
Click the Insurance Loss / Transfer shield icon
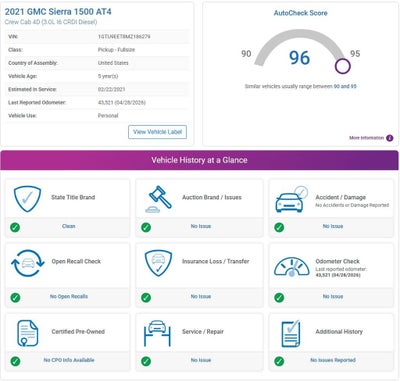click(158, 263)
